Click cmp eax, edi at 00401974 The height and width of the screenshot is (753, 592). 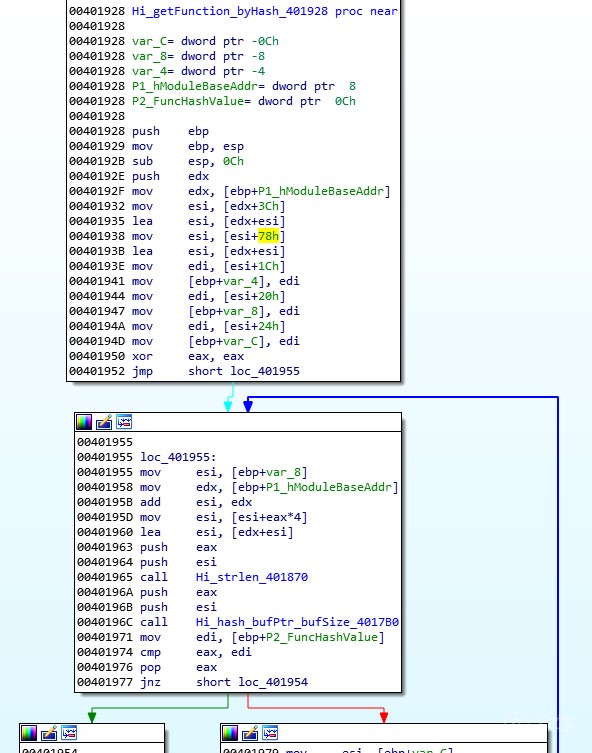pyautogui.click(x=196, y=652)
